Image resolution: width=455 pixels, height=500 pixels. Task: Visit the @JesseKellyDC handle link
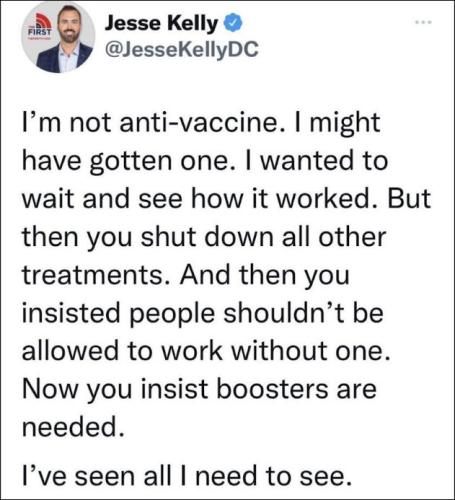pyautogui.click(x=182, y=49)
